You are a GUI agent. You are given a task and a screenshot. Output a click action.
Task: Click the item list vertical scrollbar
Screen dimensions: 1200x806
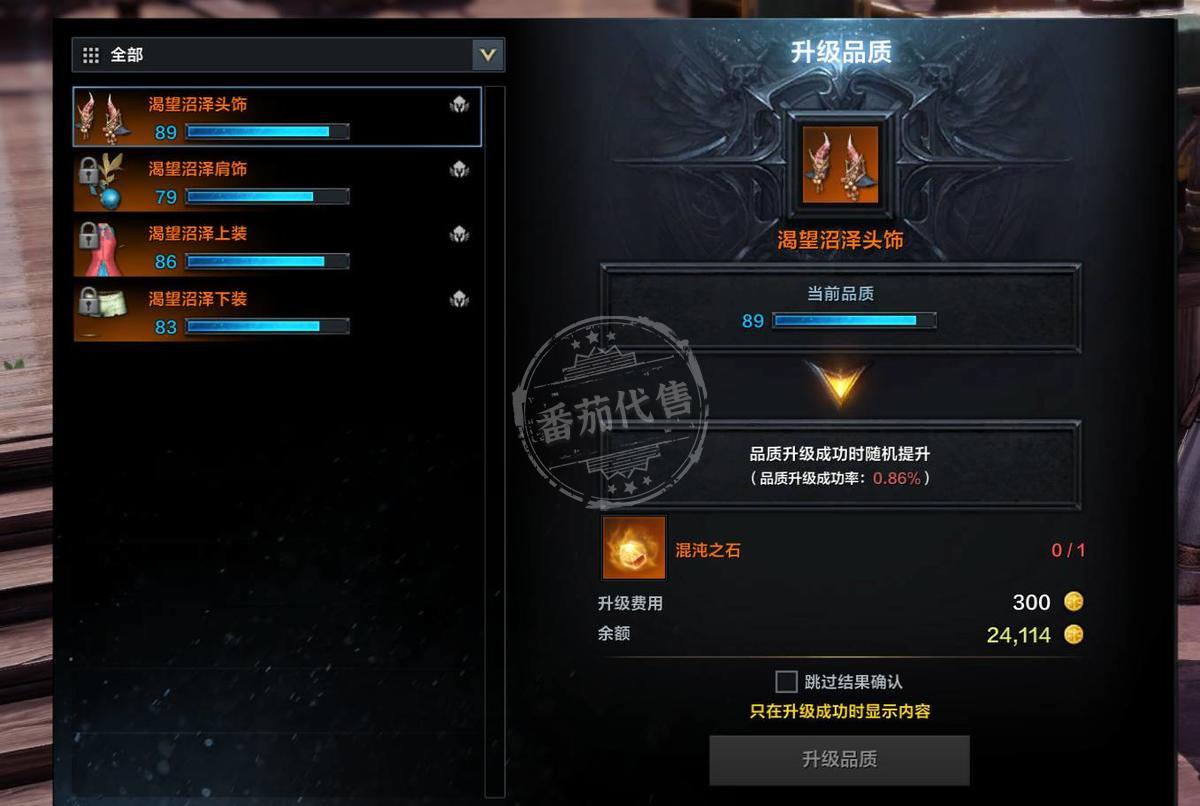pyautogui.click(x=495, y=440)
